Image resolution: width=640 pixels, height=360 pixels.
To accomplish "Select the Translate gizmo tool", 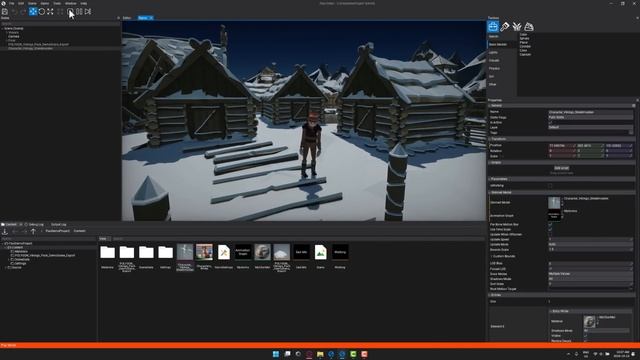I will [33, 12].
